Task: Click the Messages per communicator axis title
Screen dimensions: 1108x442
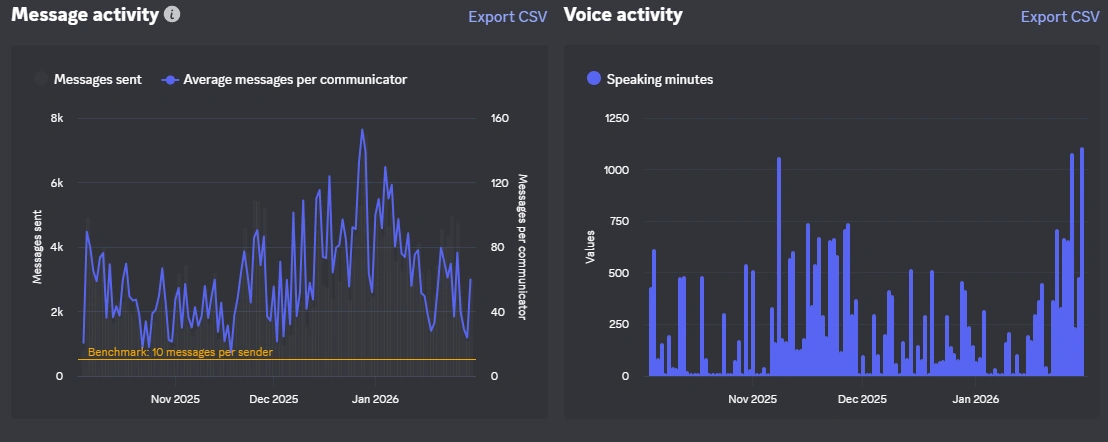Action: pos(523,246)
